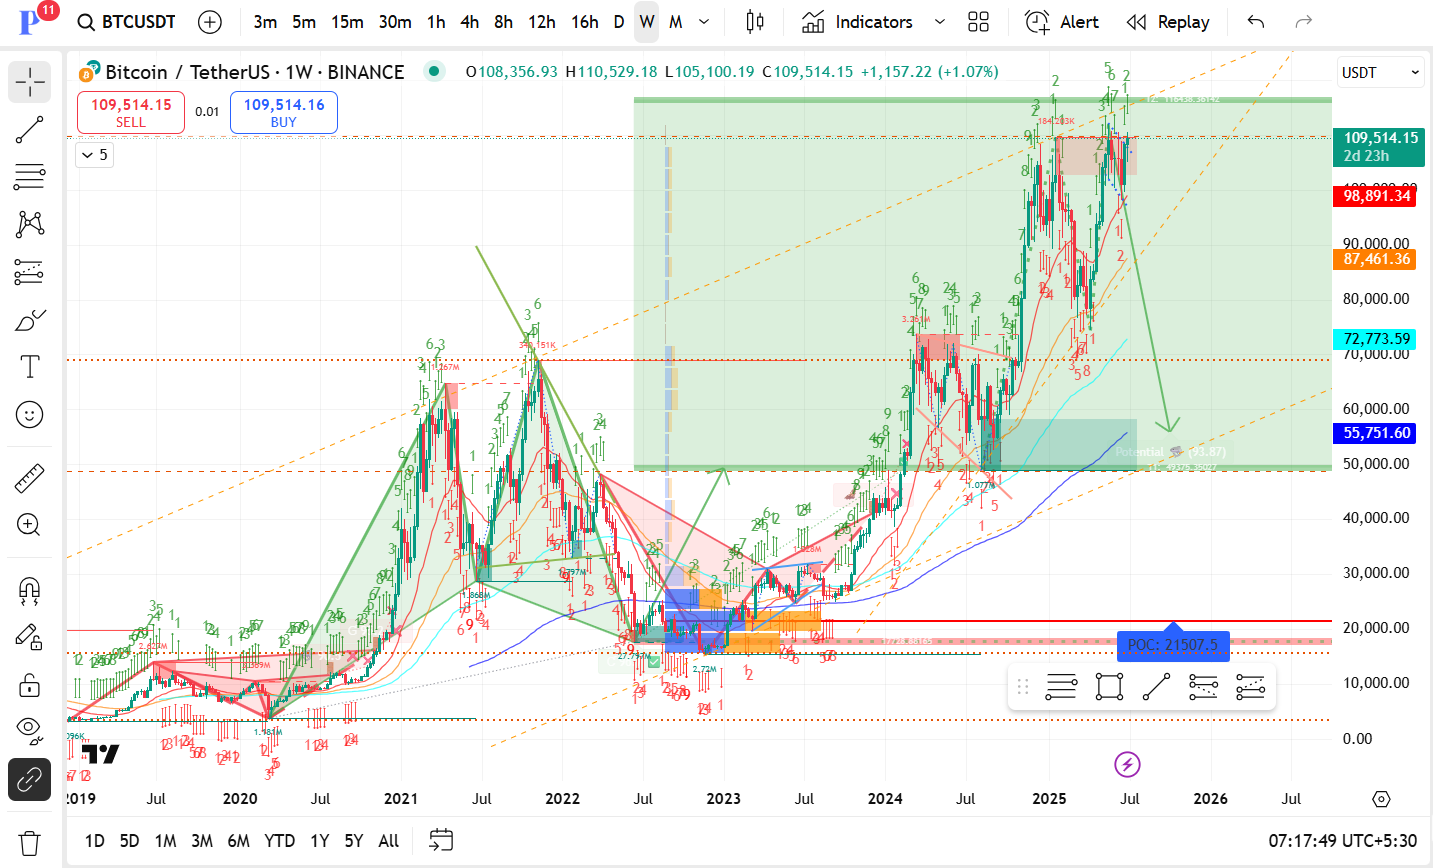Switch to the 4h timeframe
Viewport: 1433px width, 868px height.
click(469, 22)
